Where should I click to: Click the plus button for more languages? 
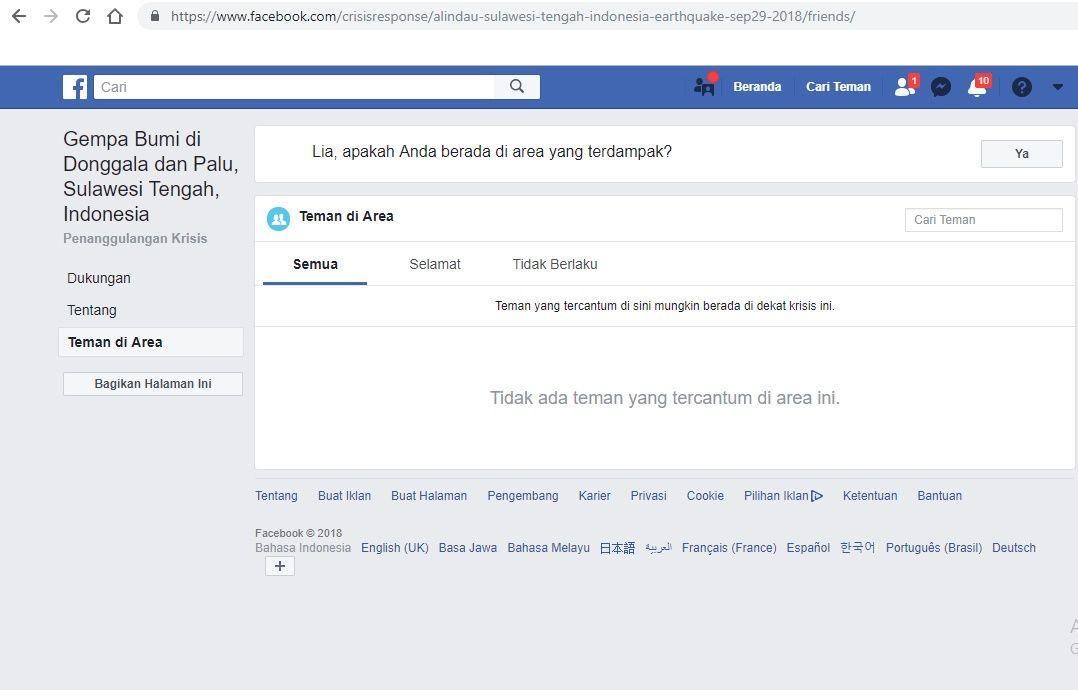click(x=280, y=566)
